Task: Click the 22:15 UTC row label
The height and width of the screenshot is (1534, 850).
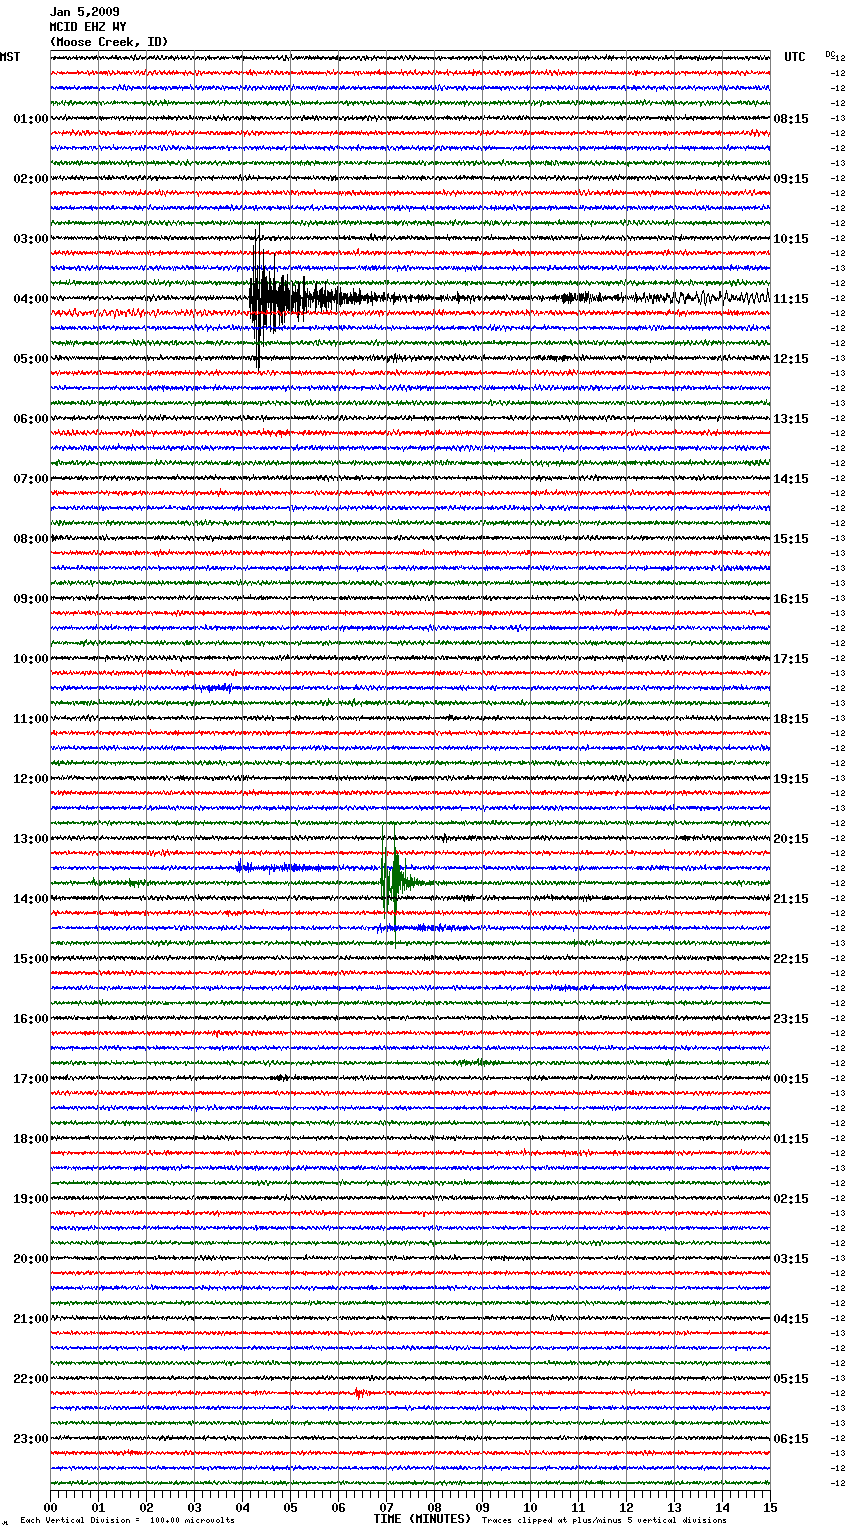Action: click(791, 959)
